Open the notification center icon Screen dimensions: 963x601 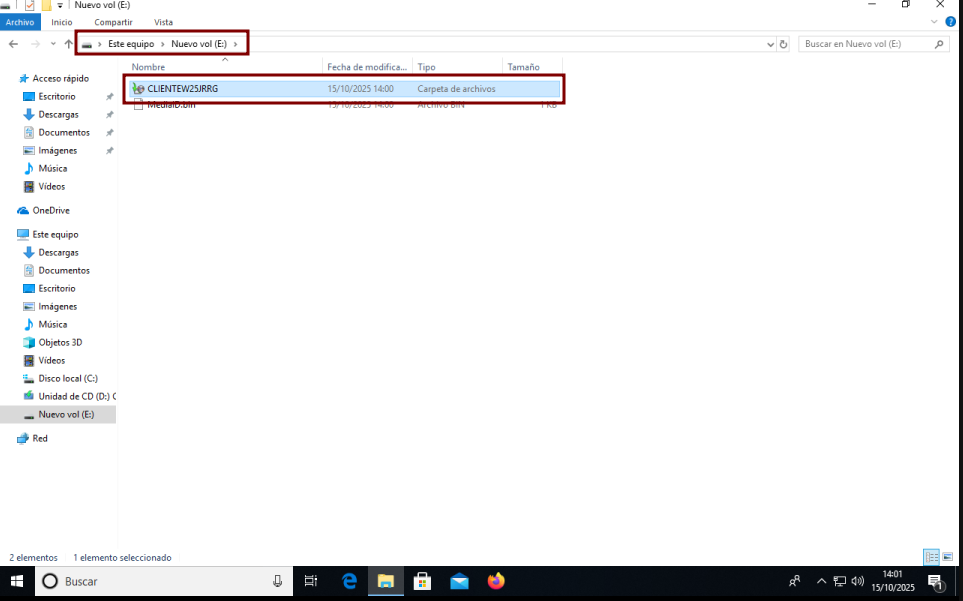pyautogui.click(x=936, y=581)
